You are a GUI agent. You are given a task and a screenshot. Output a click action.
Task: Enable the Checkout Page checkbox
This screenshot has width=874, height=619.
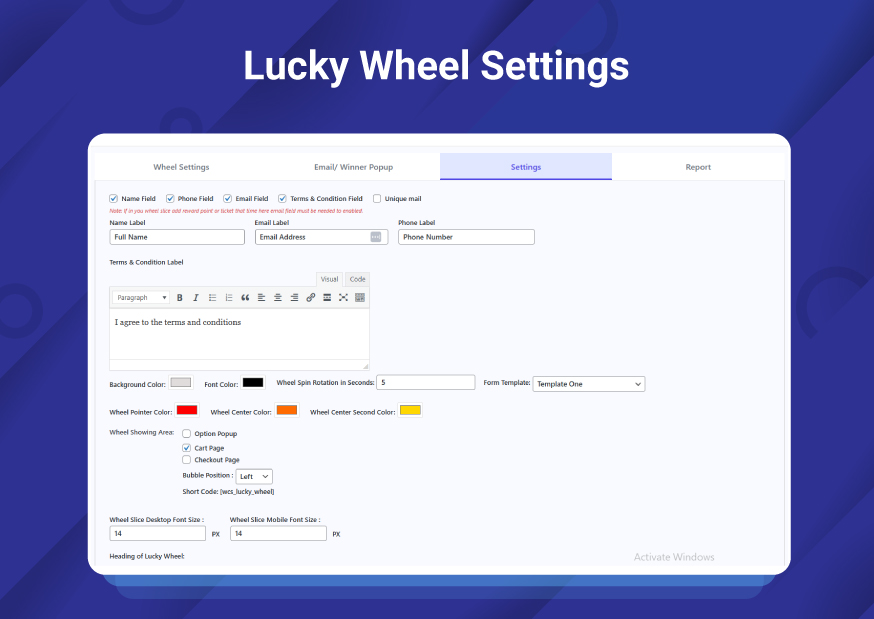[187, 460]
